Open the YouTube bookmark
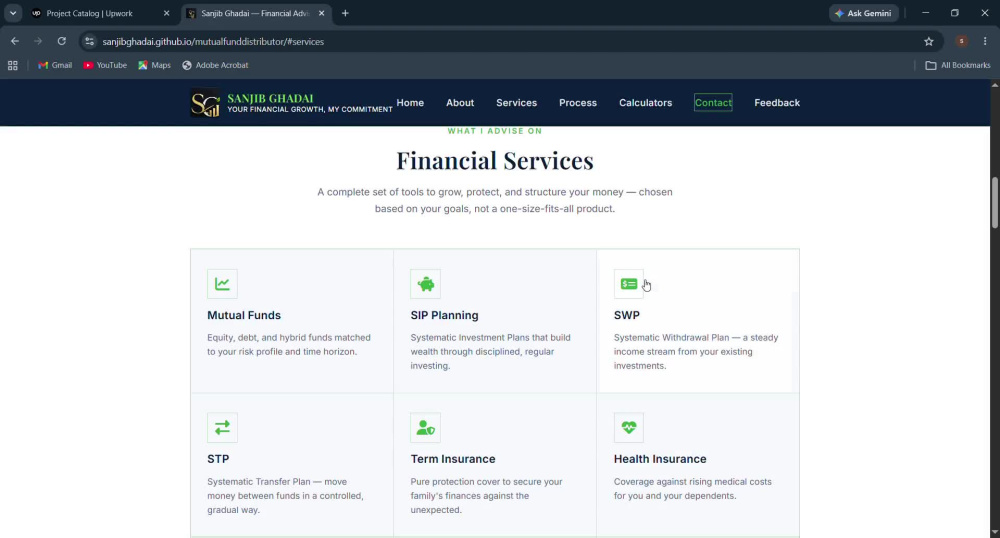This screenshot has width=1000, height=538. coord(105,65)
